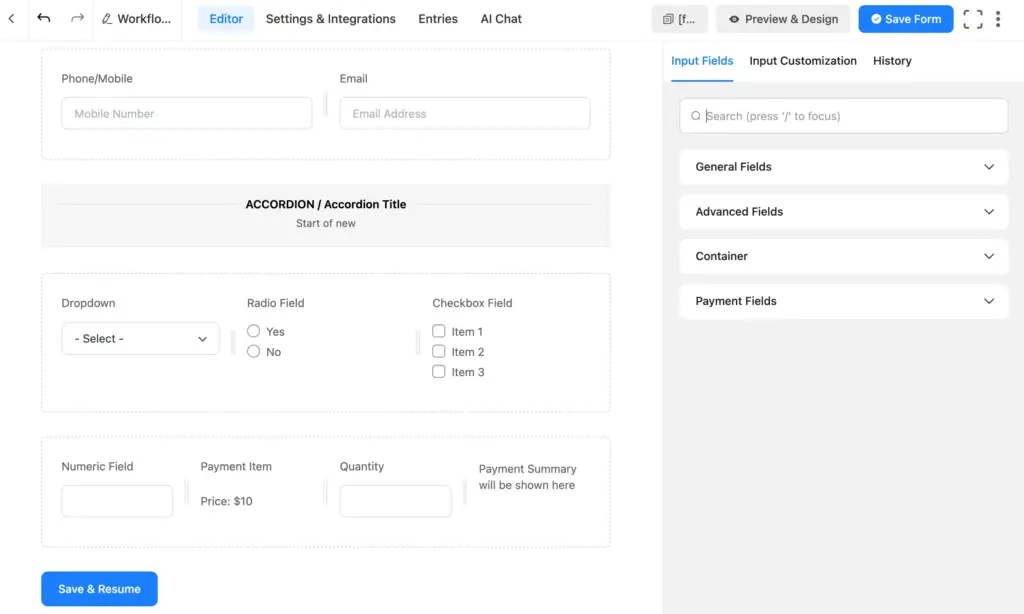Open the Editor tab

tap(226, 19)
